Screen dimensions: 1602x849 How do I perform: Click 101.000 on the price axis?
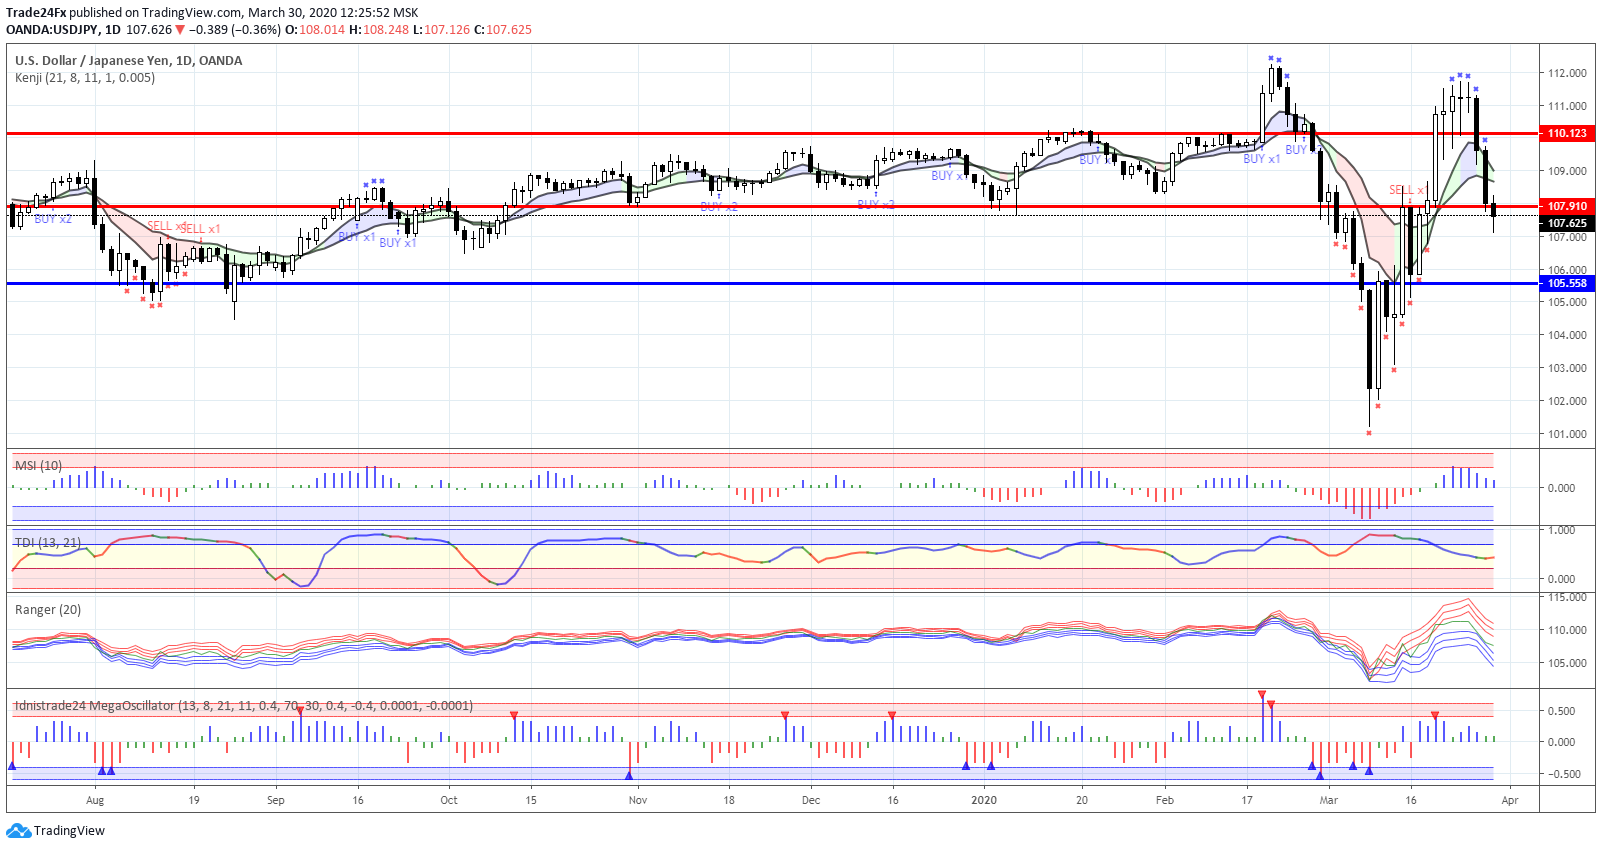(1567, 434)
